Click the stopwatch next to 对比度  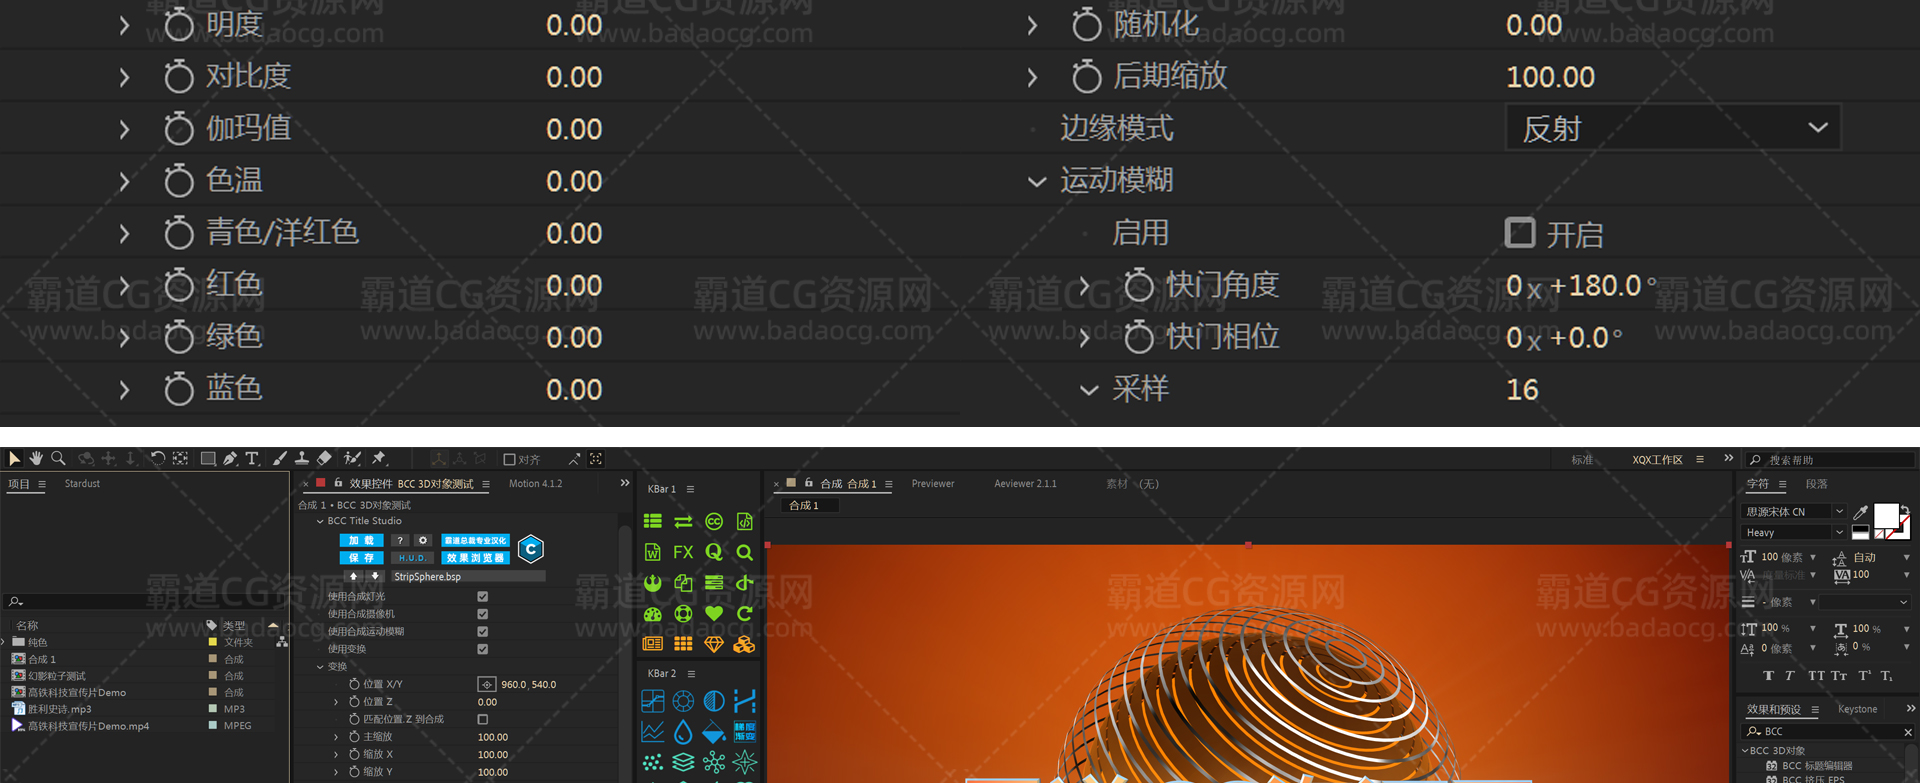tap(179, 77)
